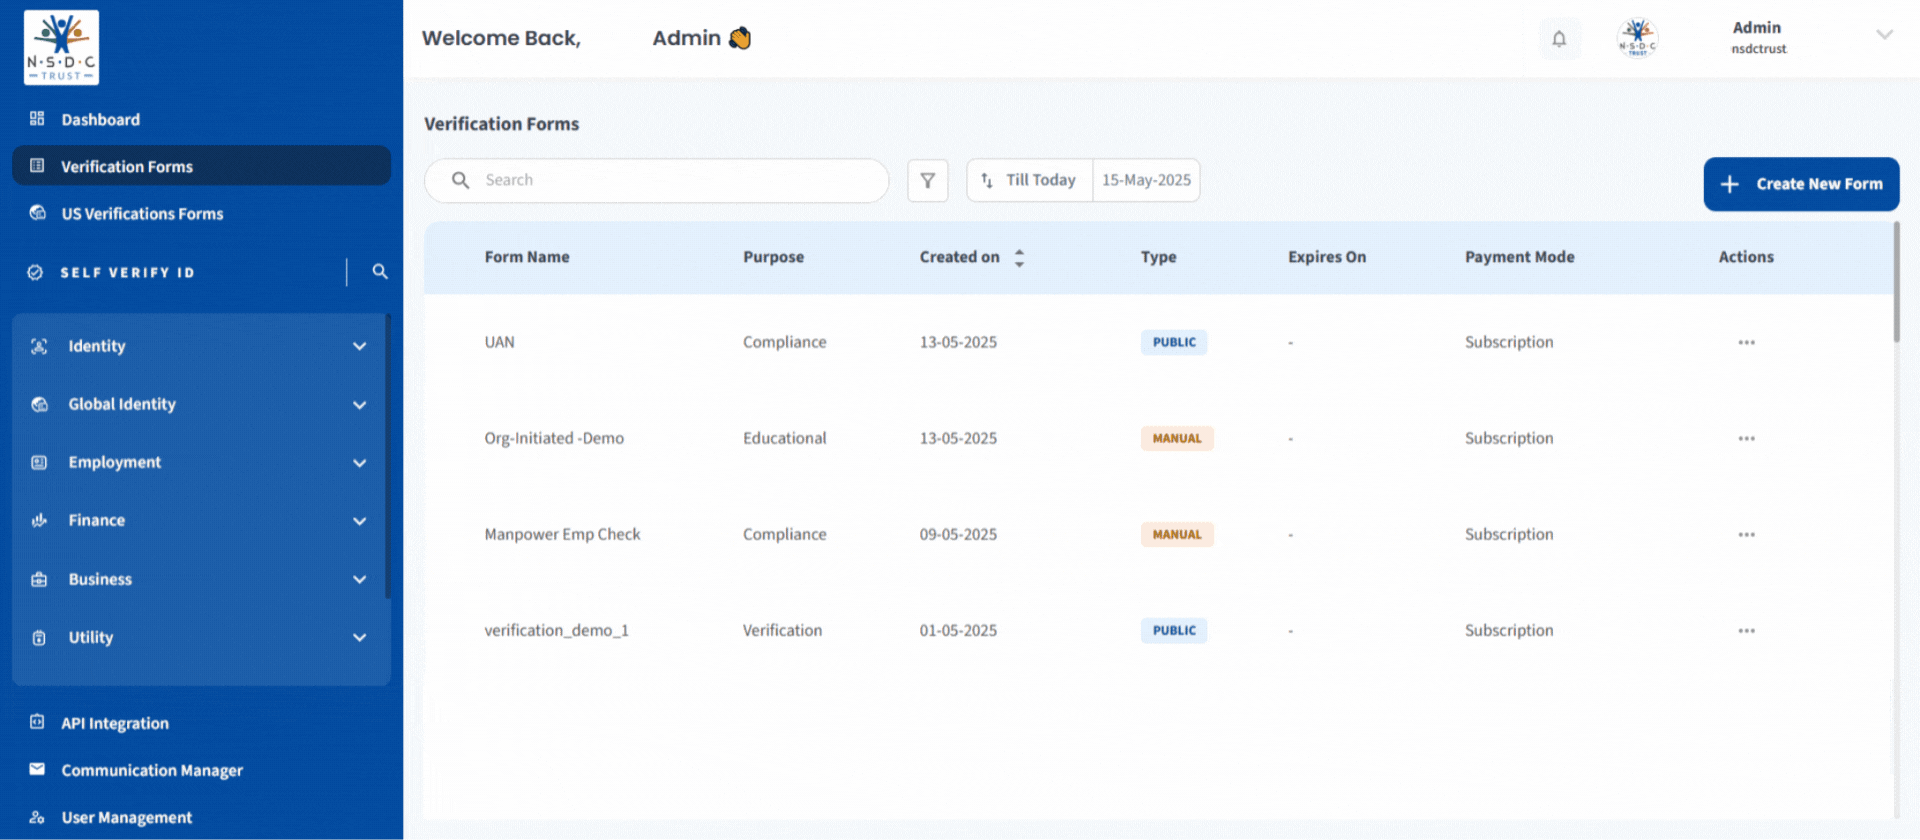Click the NSDC Trust logo
The width and height of the screenshot is (1920, 840).
click(61, 47)
